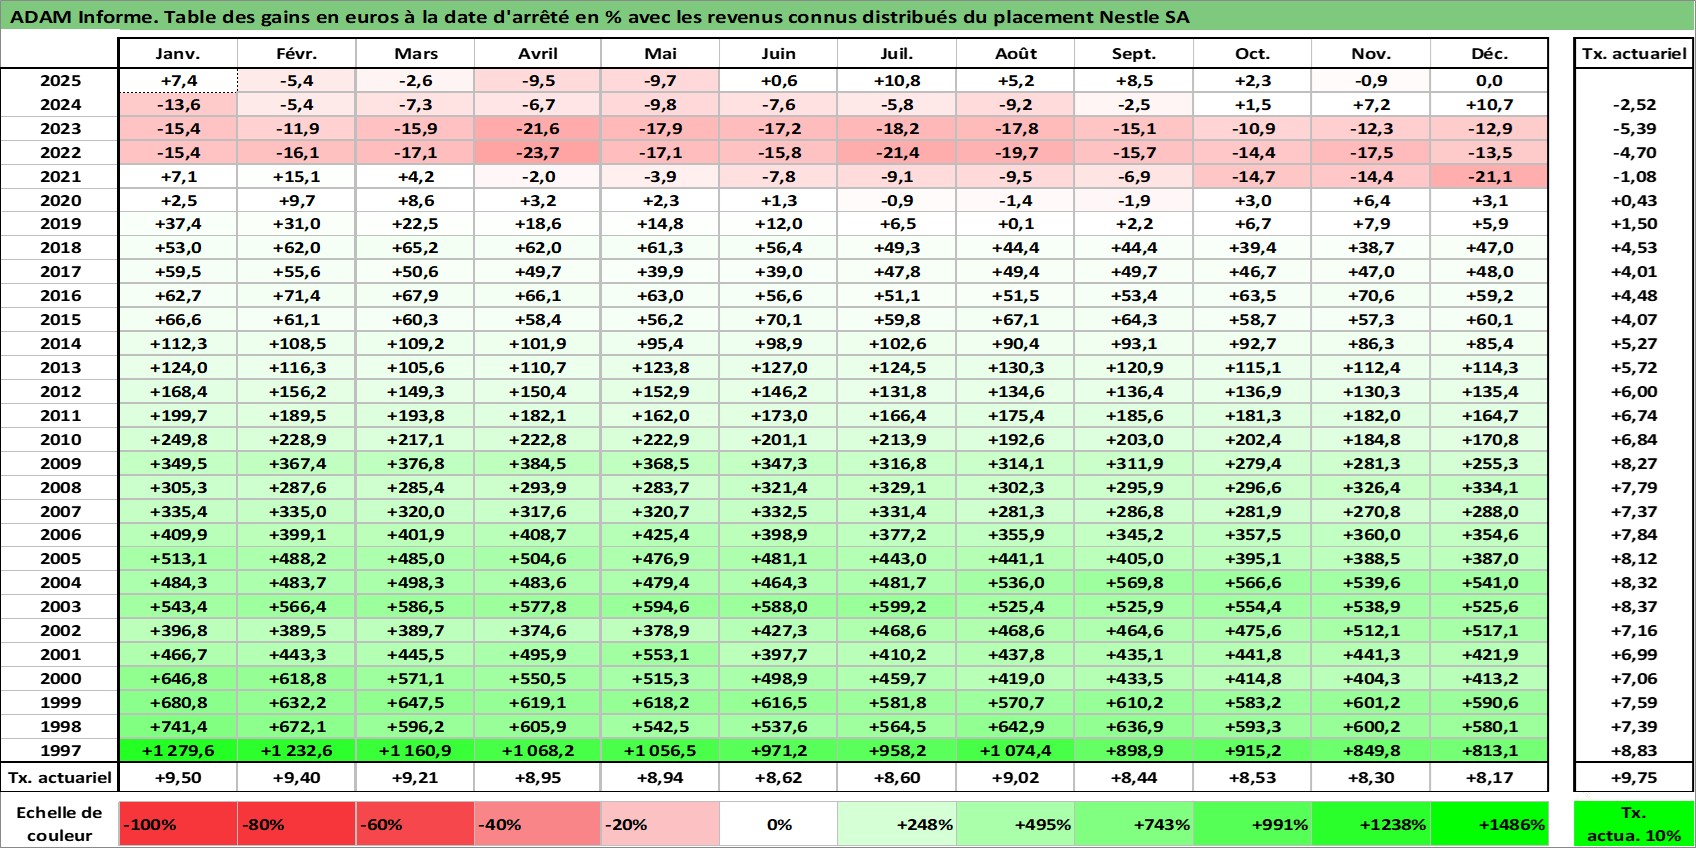Click the 'Déc.' column header
This screenshot has width=1696, height=848.
click(1489, 54)
